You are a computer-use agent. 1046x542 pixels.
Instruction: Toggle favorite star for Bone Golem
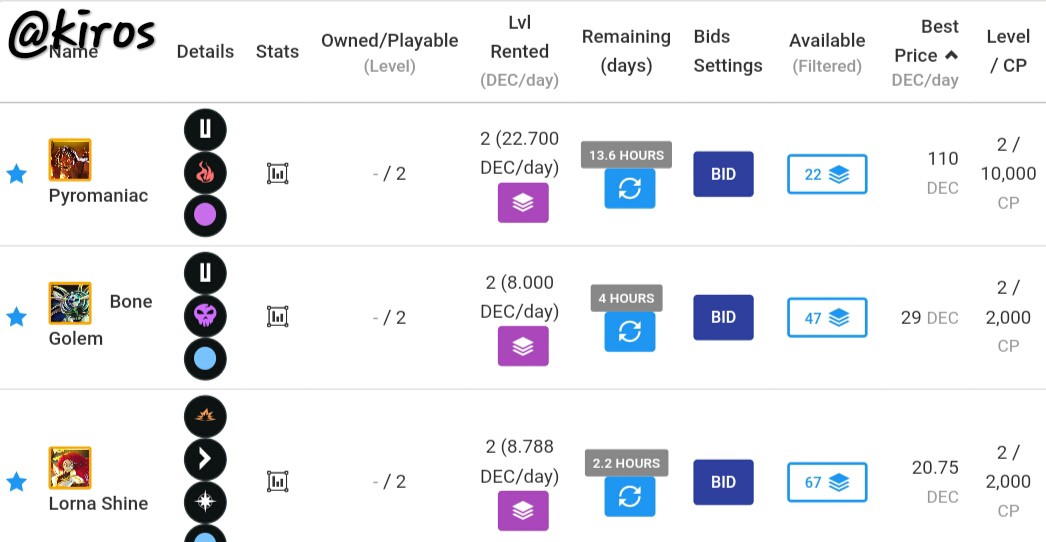click(16, 317)
